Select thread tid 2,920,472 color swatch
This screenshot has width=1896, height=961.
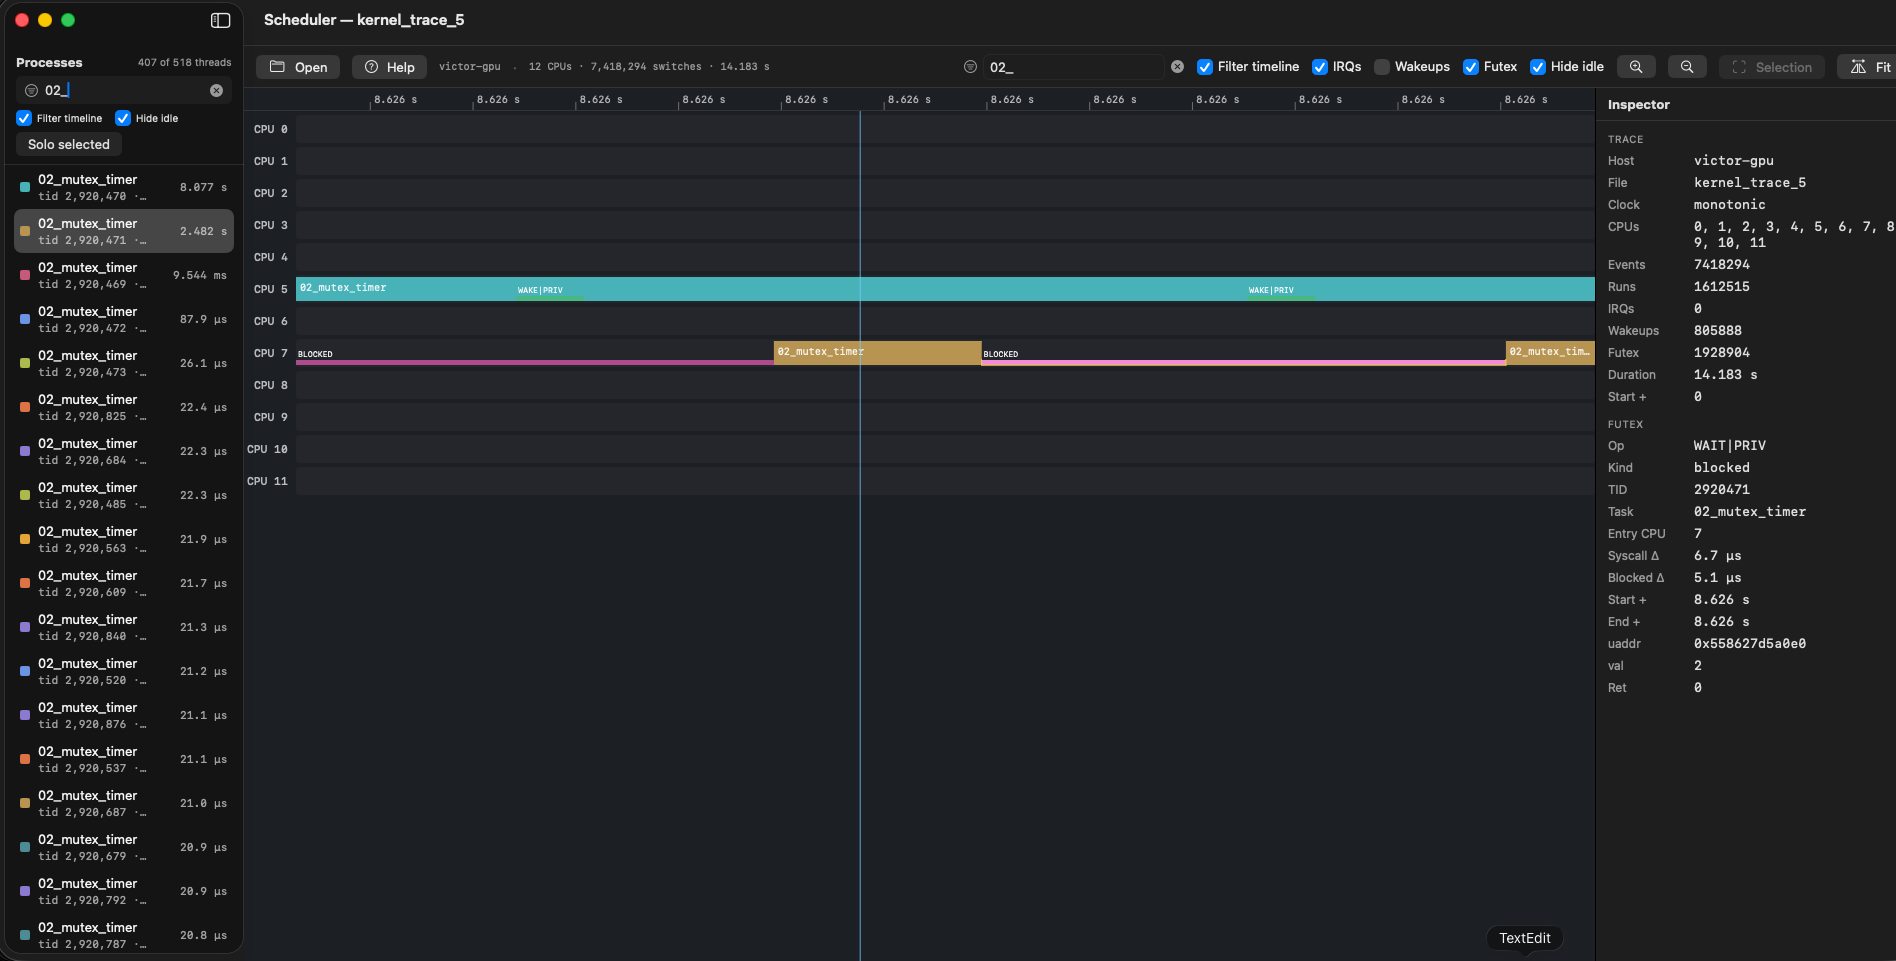(25, 319)
